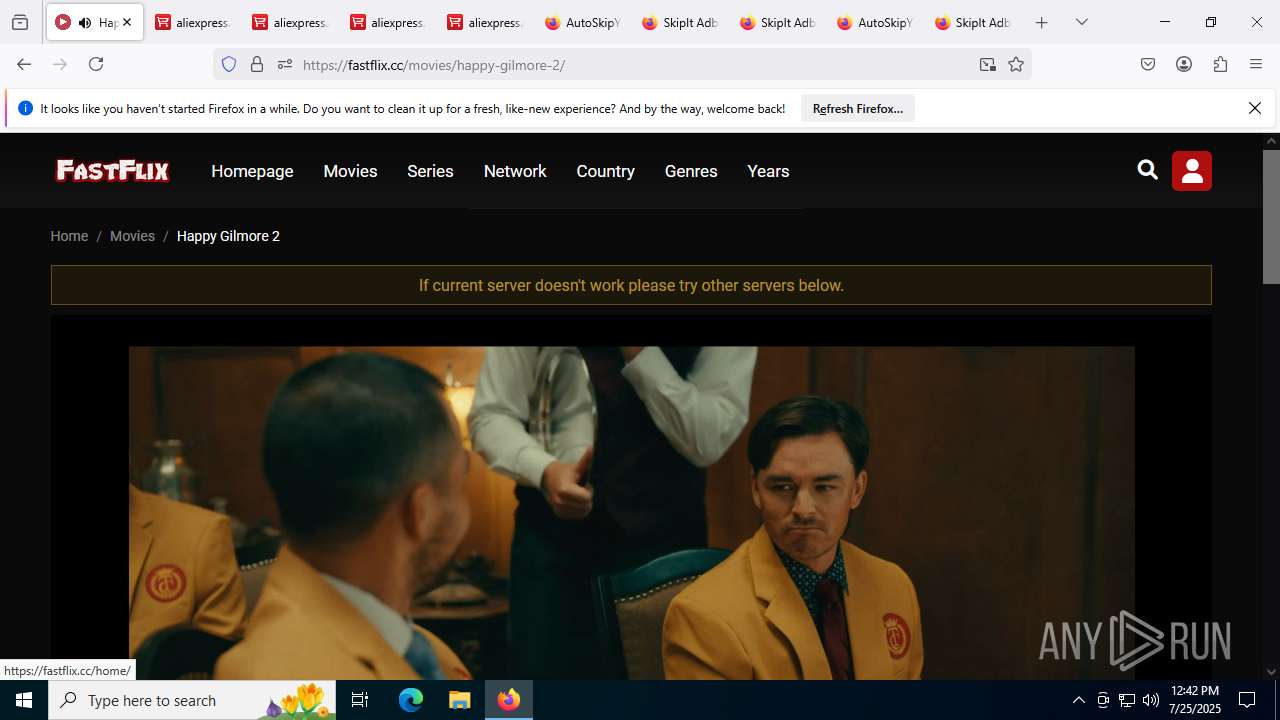This screenshot has height=720, width=1280.
Task: Open picture-in-picture icon in address bar
Action: 988,64
